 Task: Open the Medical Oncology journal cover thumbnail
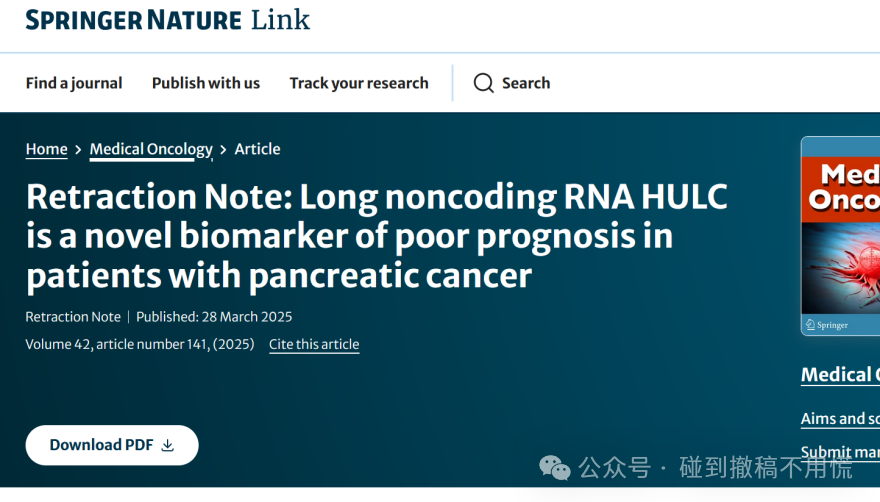coord(840,236)
